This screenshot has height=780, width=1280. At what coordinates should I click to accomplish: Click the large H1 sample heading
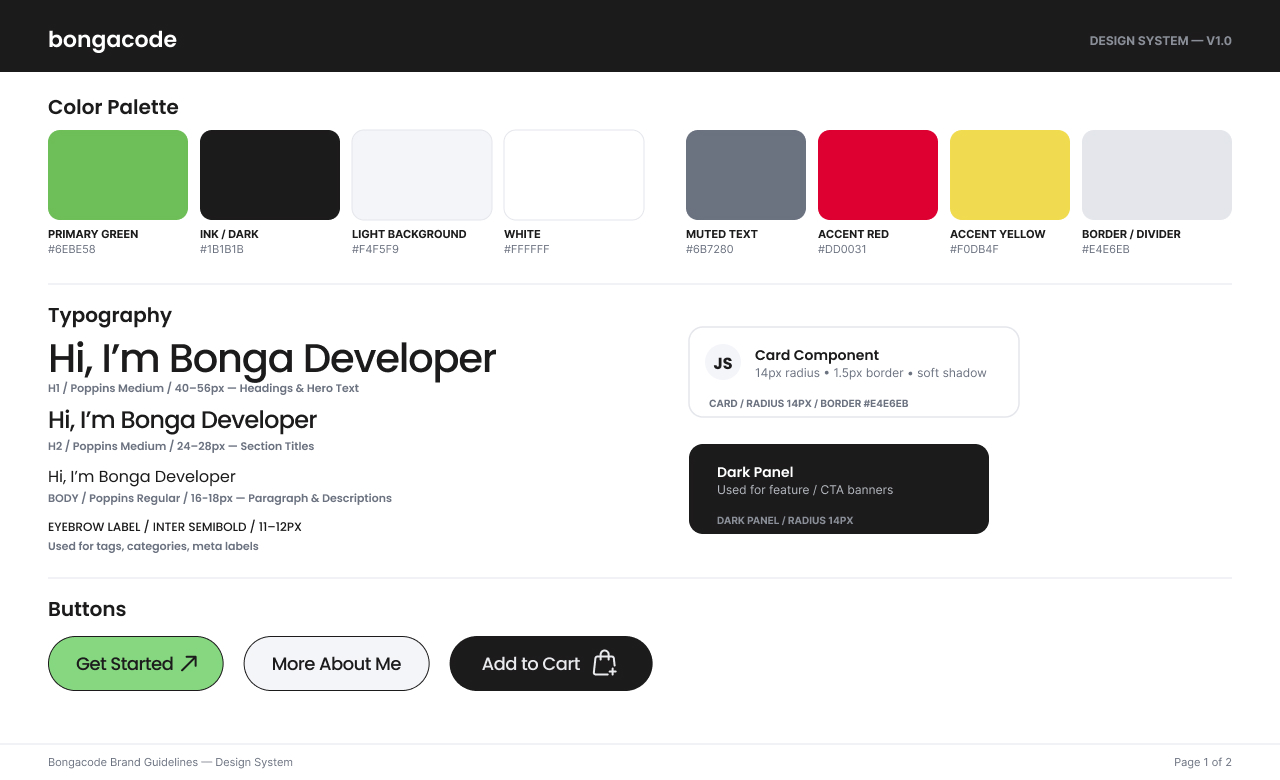(272, 358)
